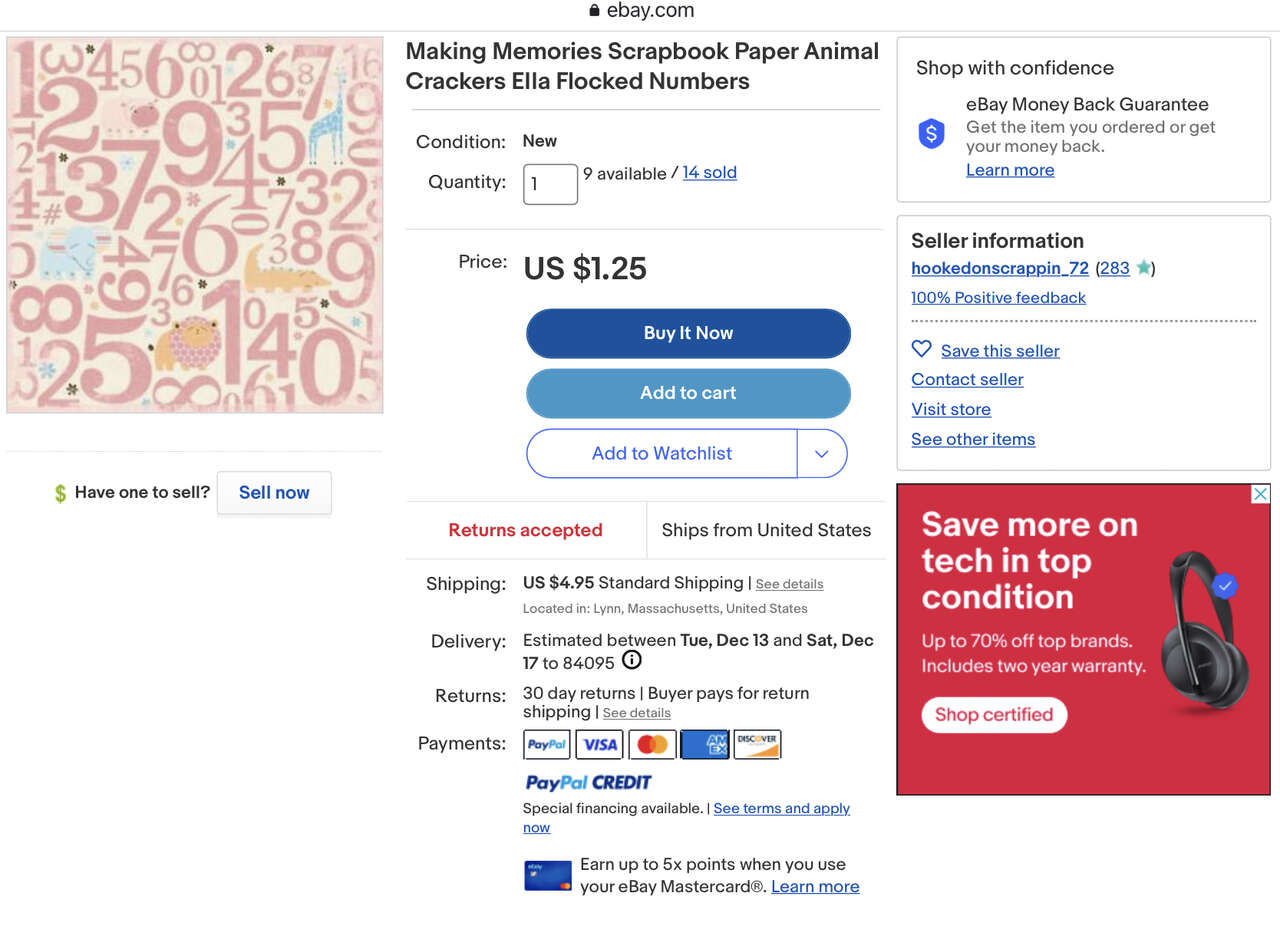Screen dimensions: 1280x939
Task: Open seller hookedonscrappin_72 profile link
Action: [x=999, y=268]
